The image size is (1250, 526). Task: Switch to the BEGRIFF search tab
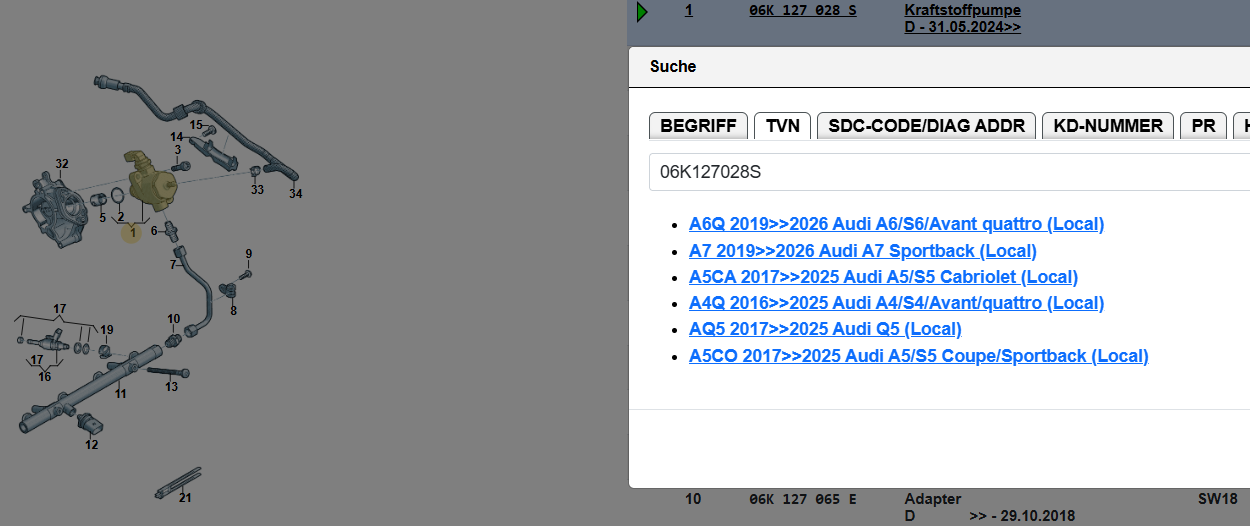(x=698, y=125)
